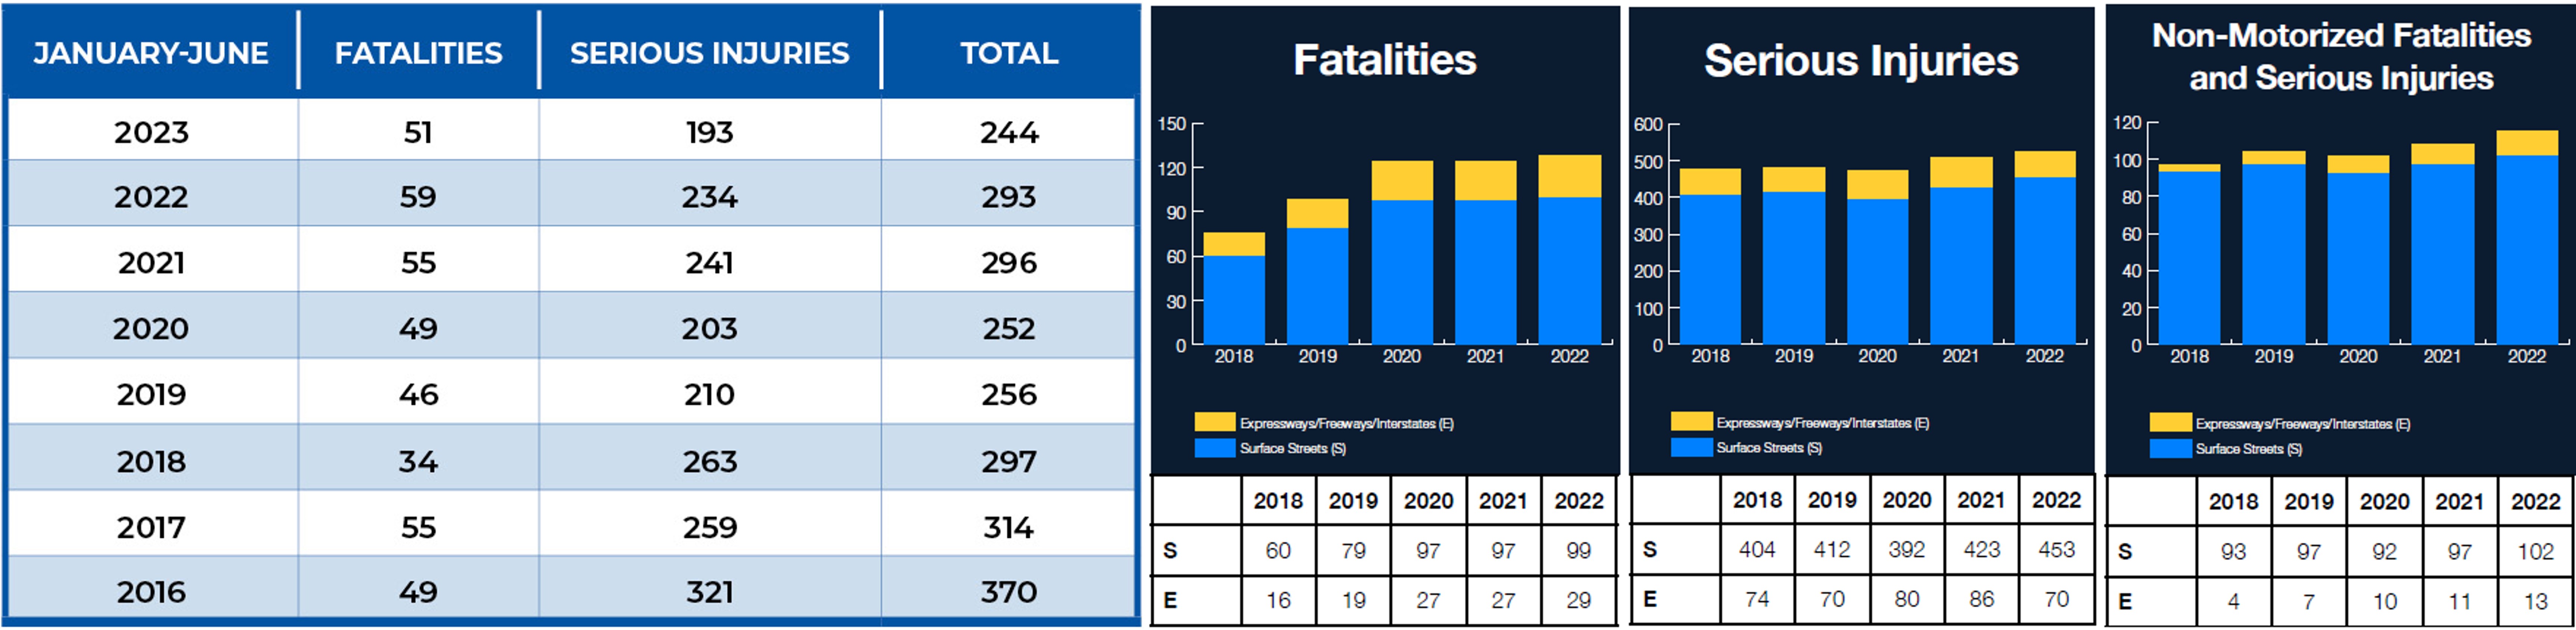The image size is (2576, 630).
Task: Click total value 297 in the 2018 row
Action: click(1009, 461)
